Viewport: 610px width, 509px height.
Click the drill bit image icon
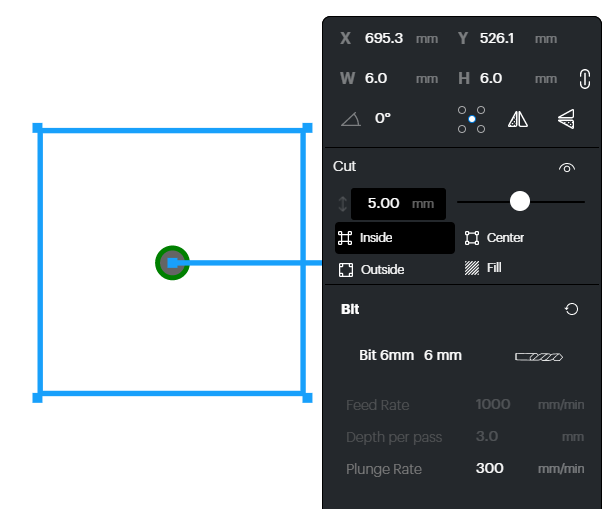pos(538,356)
